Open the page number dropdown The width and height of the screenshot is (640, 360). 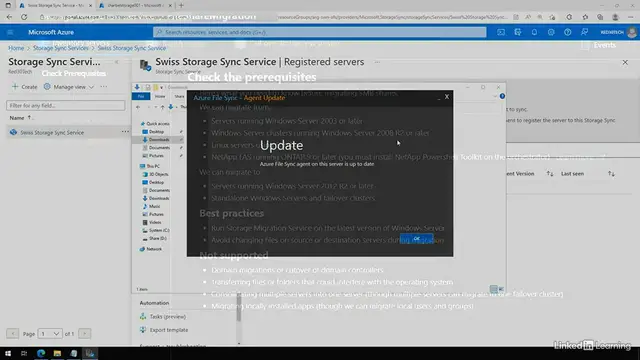click(x=50, y=334)
